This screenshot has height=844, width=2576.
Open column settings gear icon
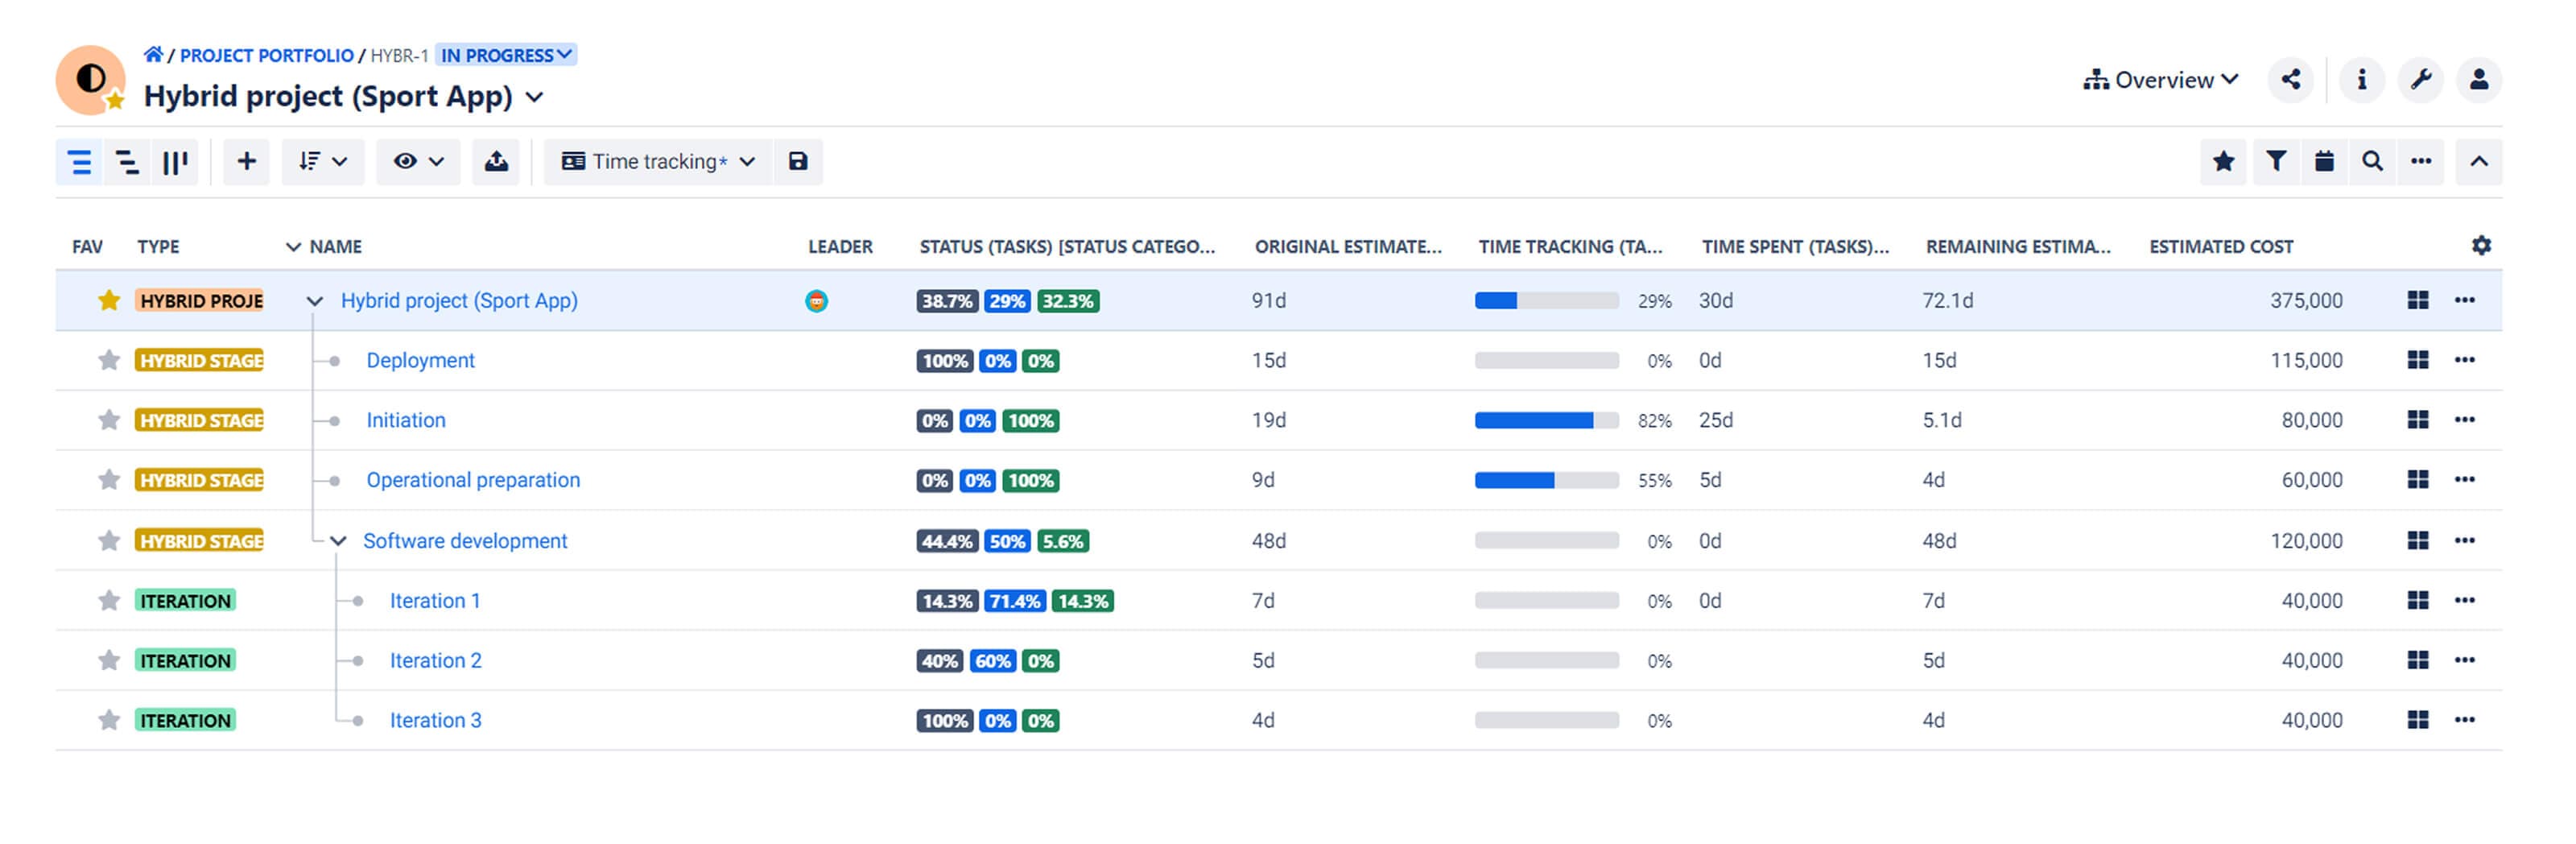(2481, 245)
